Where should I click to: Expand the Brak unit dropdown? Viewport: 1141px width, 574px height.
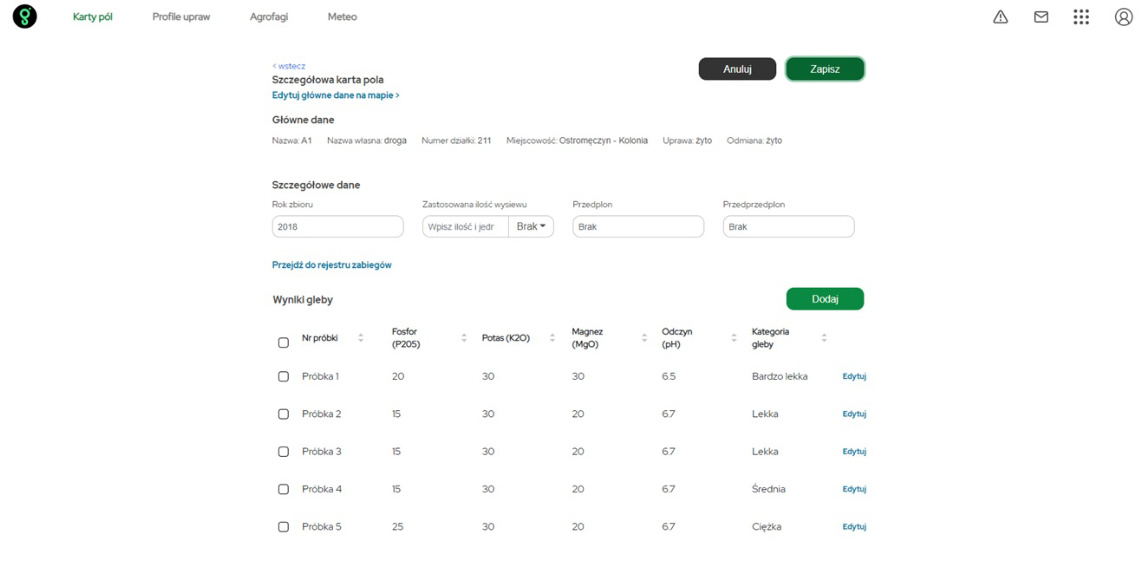pos(531,227)
